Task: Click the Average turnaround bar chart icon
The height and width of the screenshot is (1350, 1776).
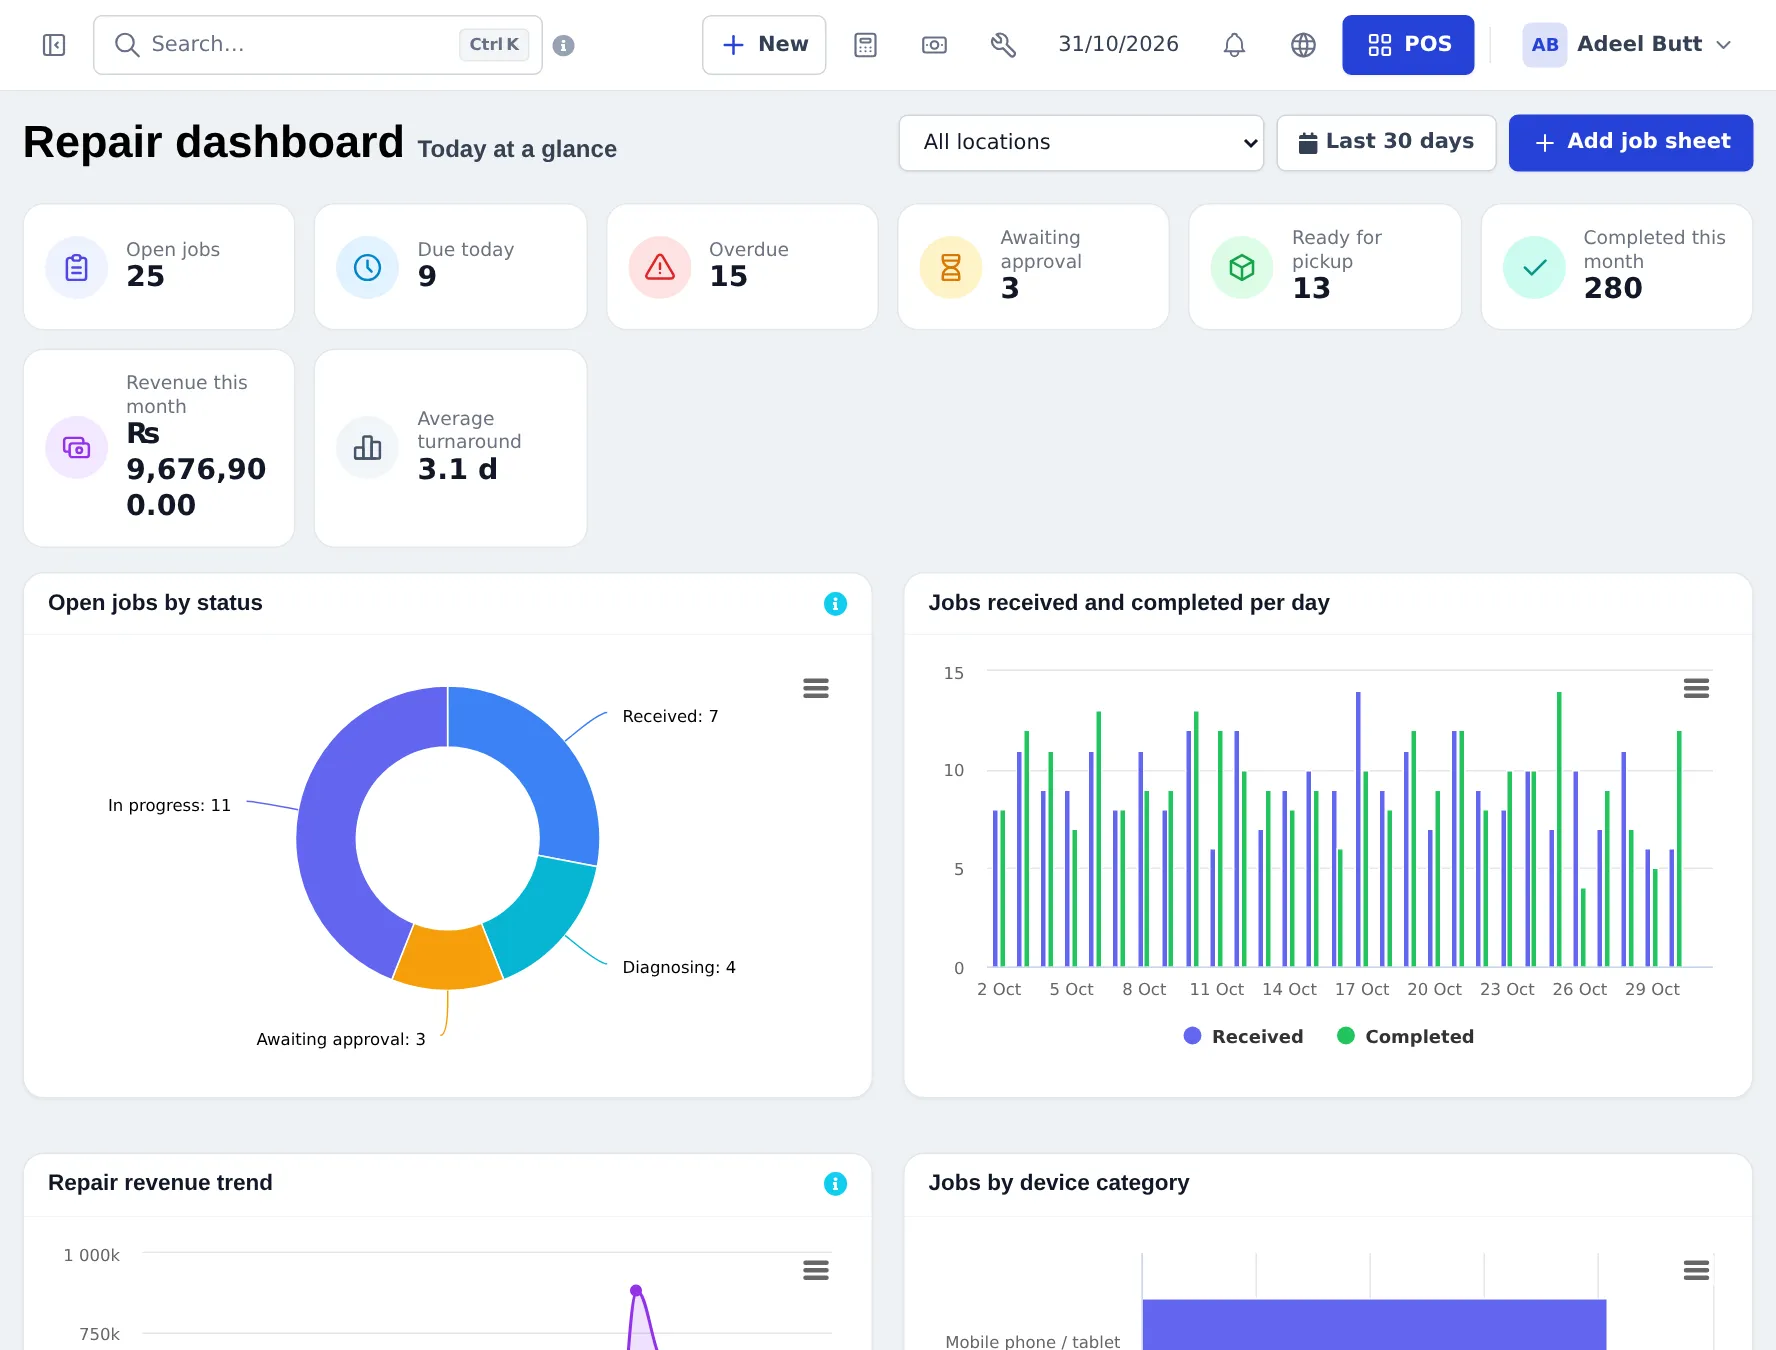Action: (x=368, y=447)
